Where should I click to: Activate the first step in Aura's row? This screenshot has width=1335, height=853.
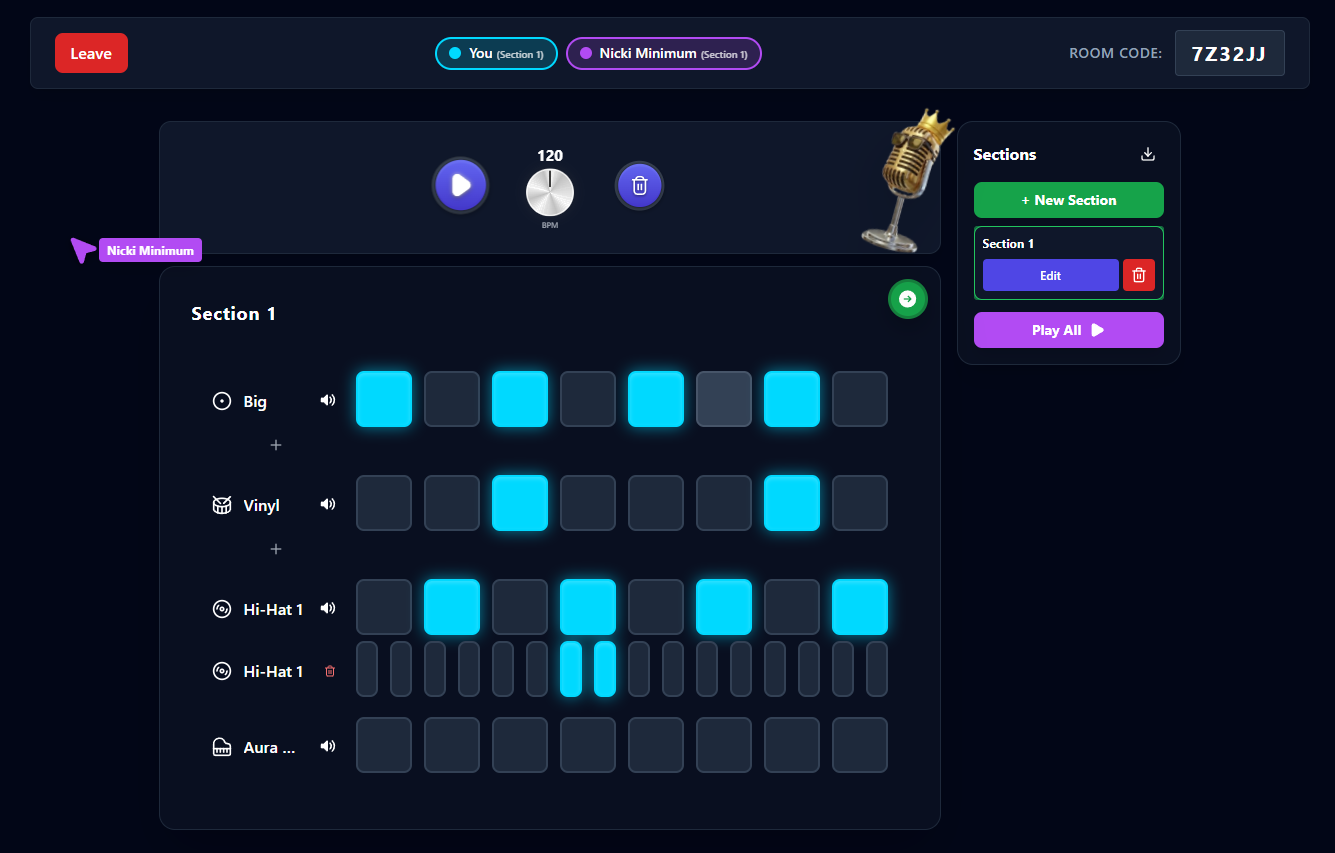[384, 745]
